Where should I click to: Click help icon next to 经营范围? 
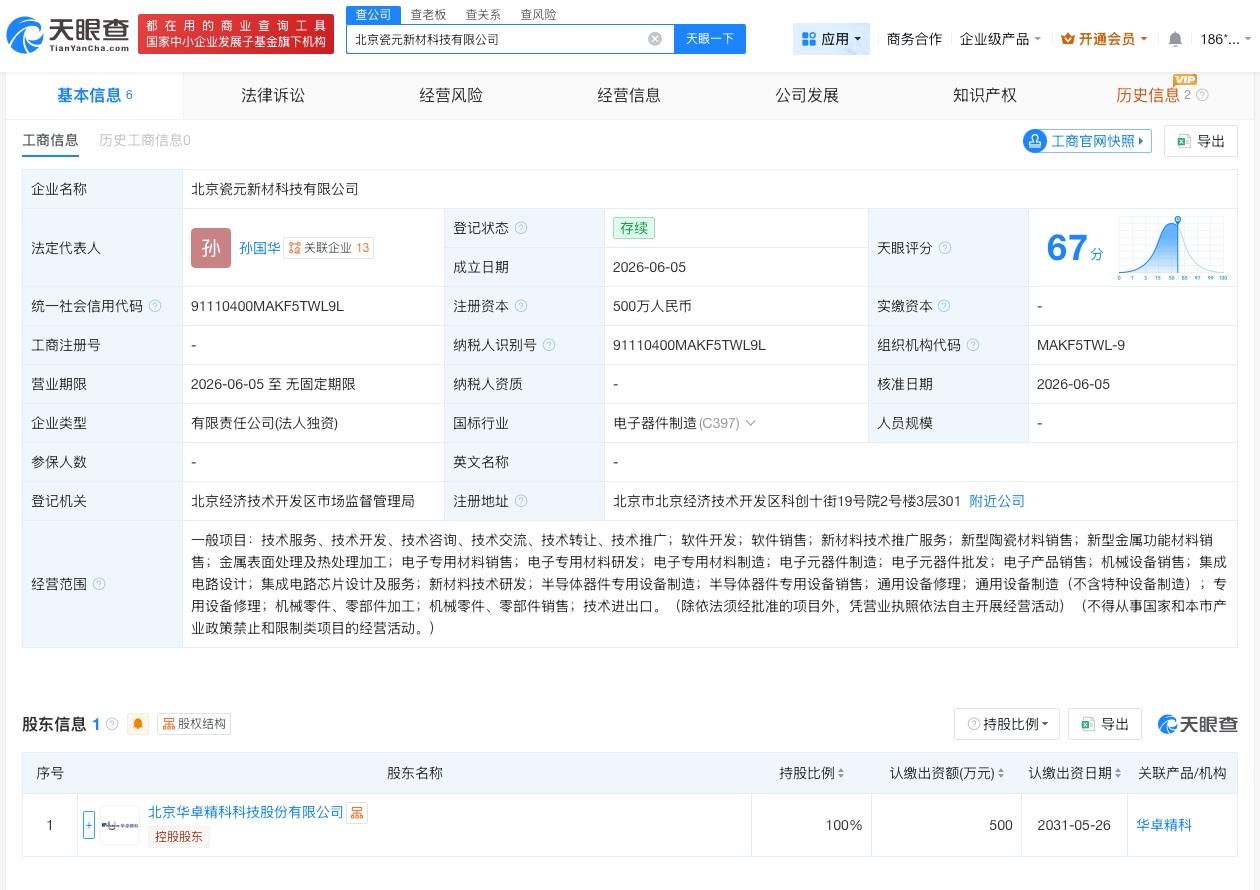(99, 584)
